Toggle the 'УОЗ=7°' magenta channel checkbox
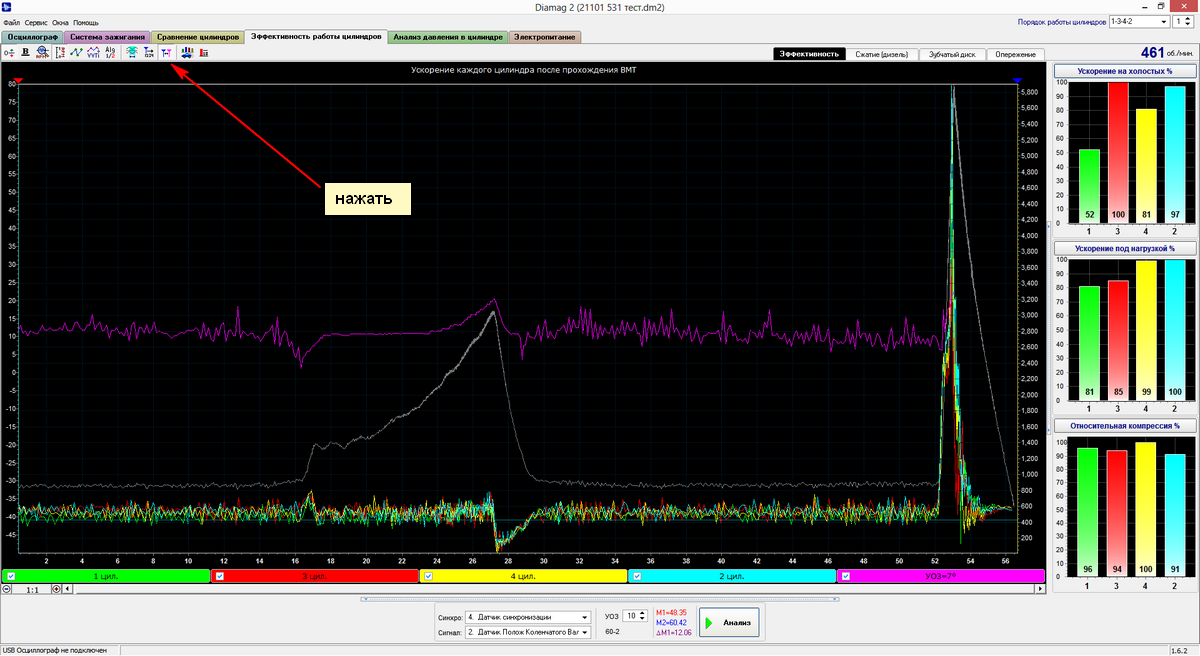The image size is (1200, 656). [846, 577]
